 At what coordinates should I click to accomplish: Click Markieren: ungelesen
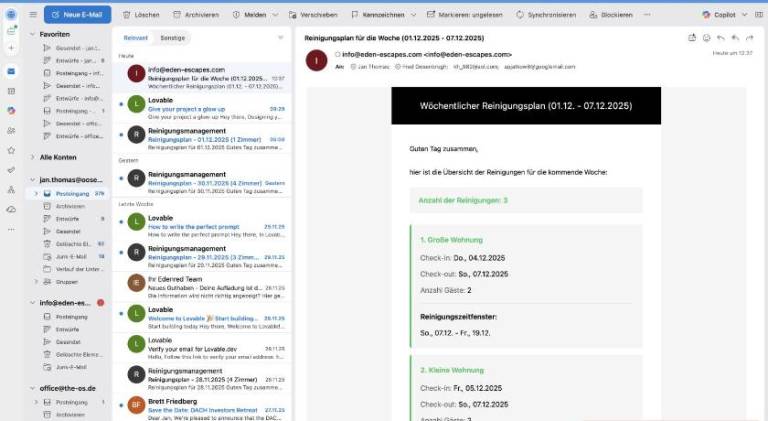(464, 15)
